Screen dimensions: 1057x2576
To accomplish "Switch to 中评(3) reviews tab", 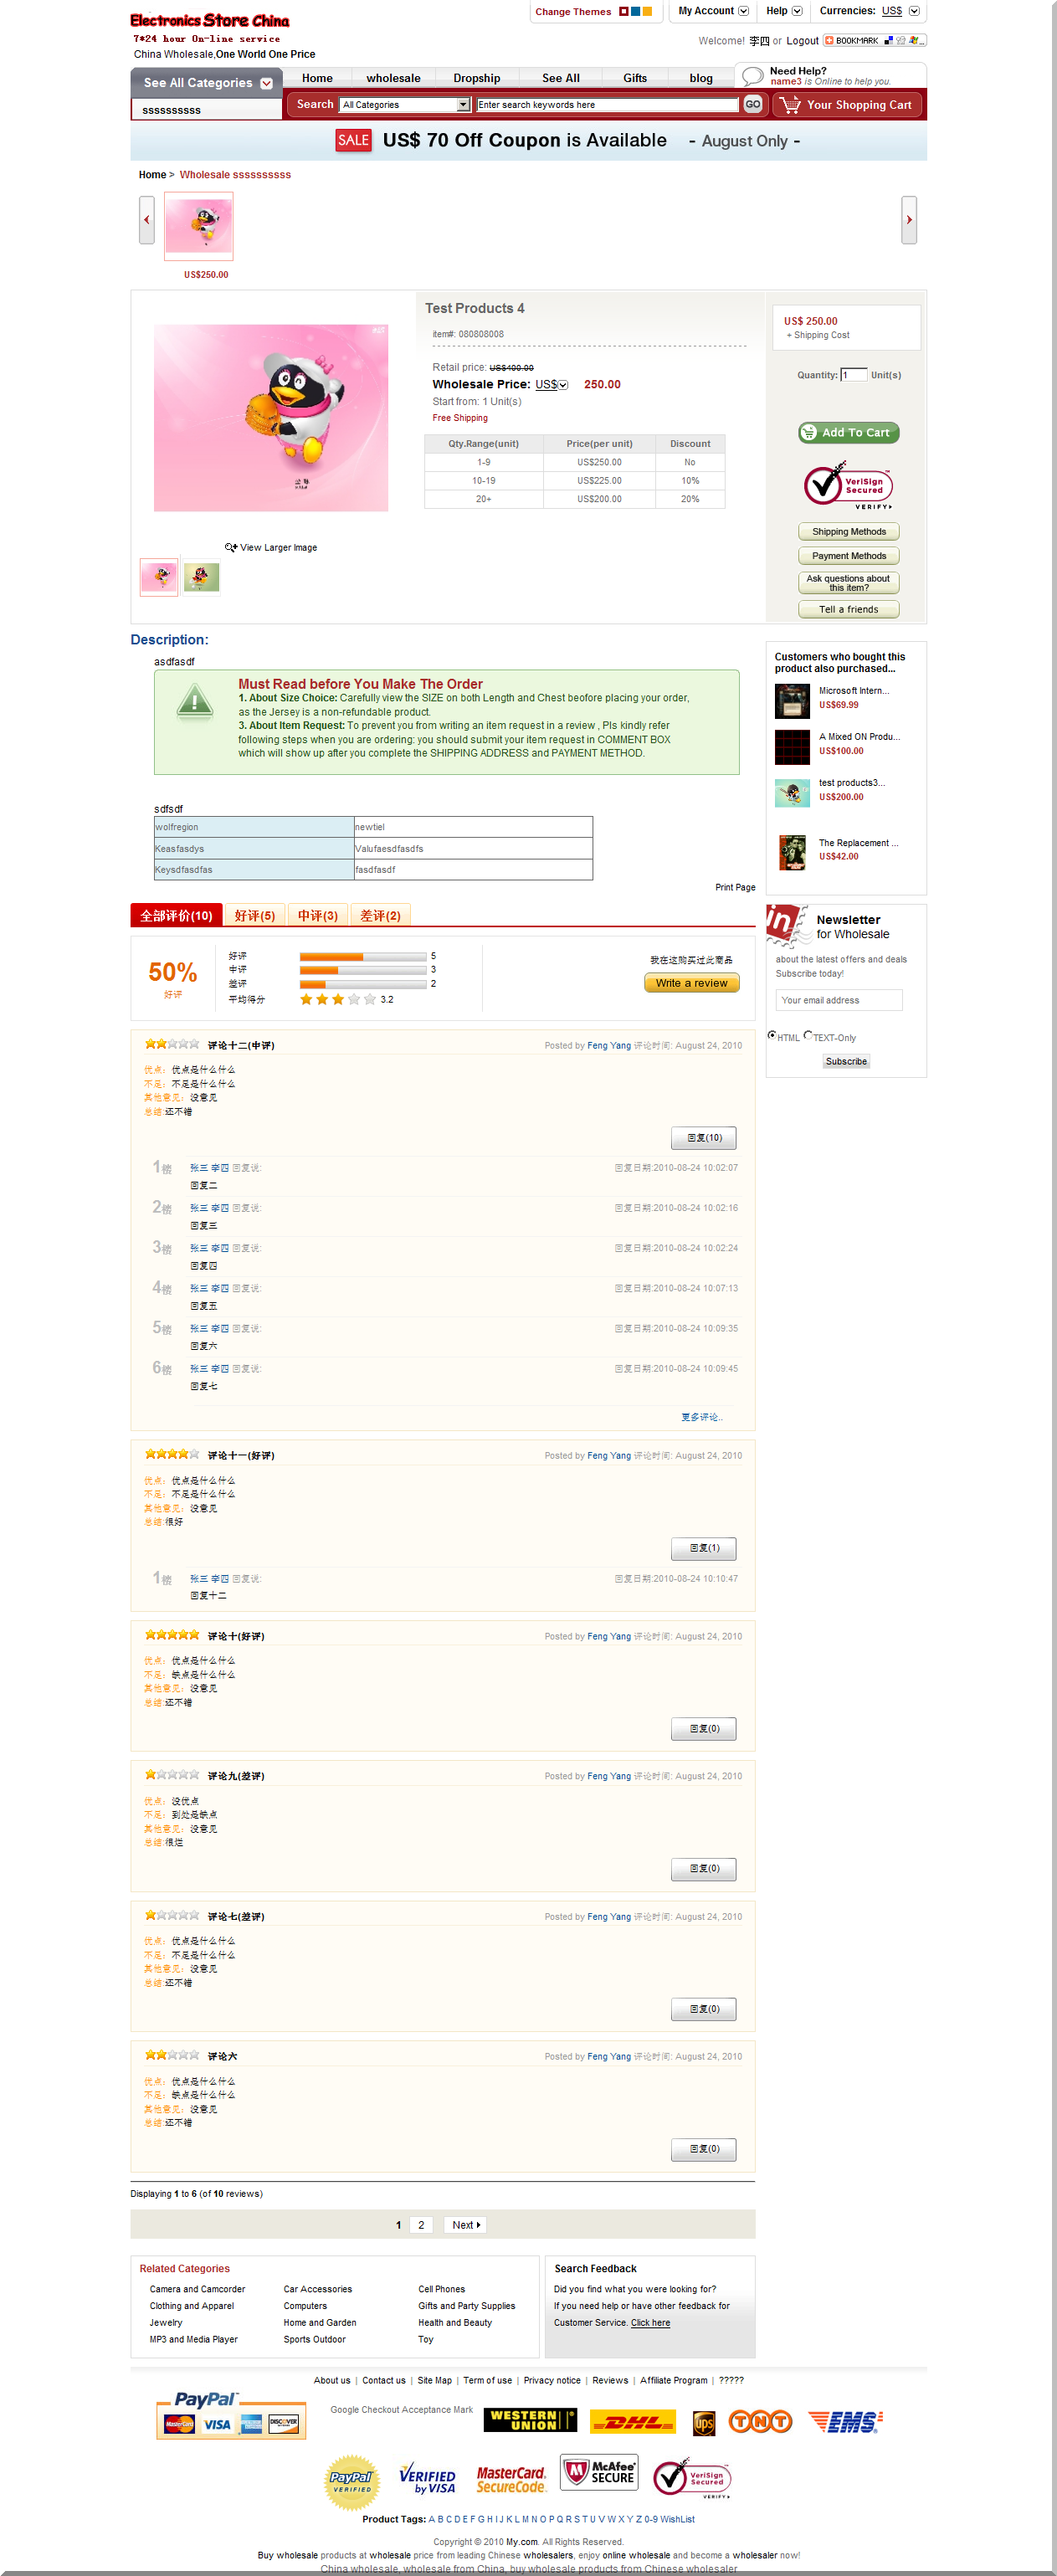I will coord(318,916).
